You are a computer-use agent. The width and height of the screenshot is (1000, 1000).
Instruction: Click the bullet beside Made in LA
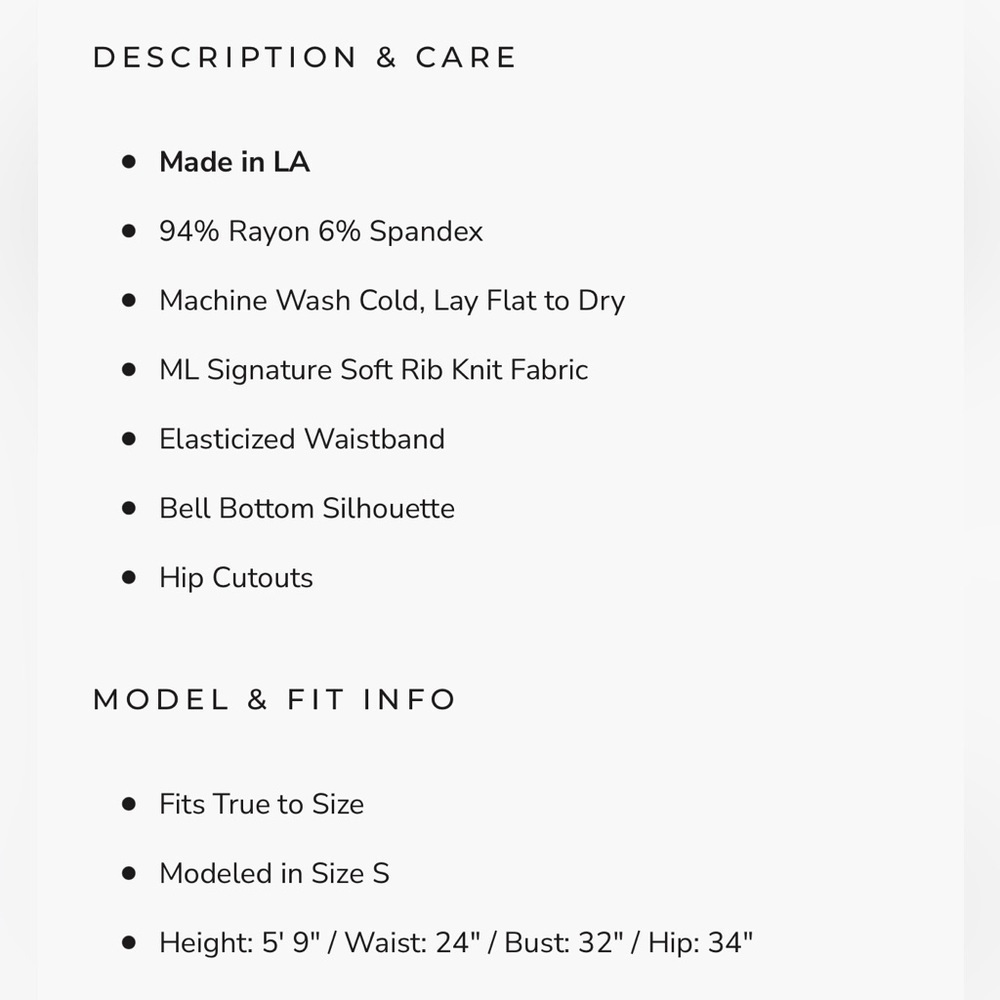(129, 162)
